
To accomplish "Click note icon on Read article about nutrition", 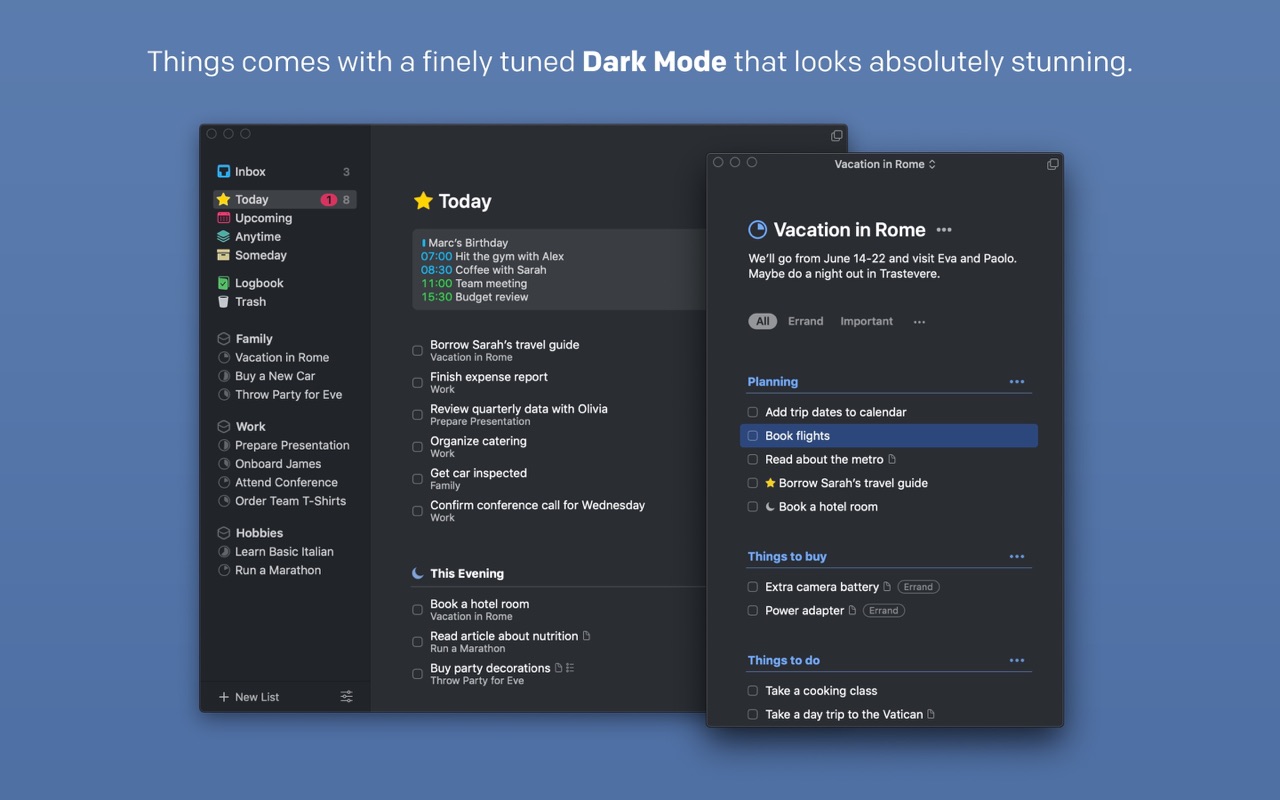I will coord(587,636).
